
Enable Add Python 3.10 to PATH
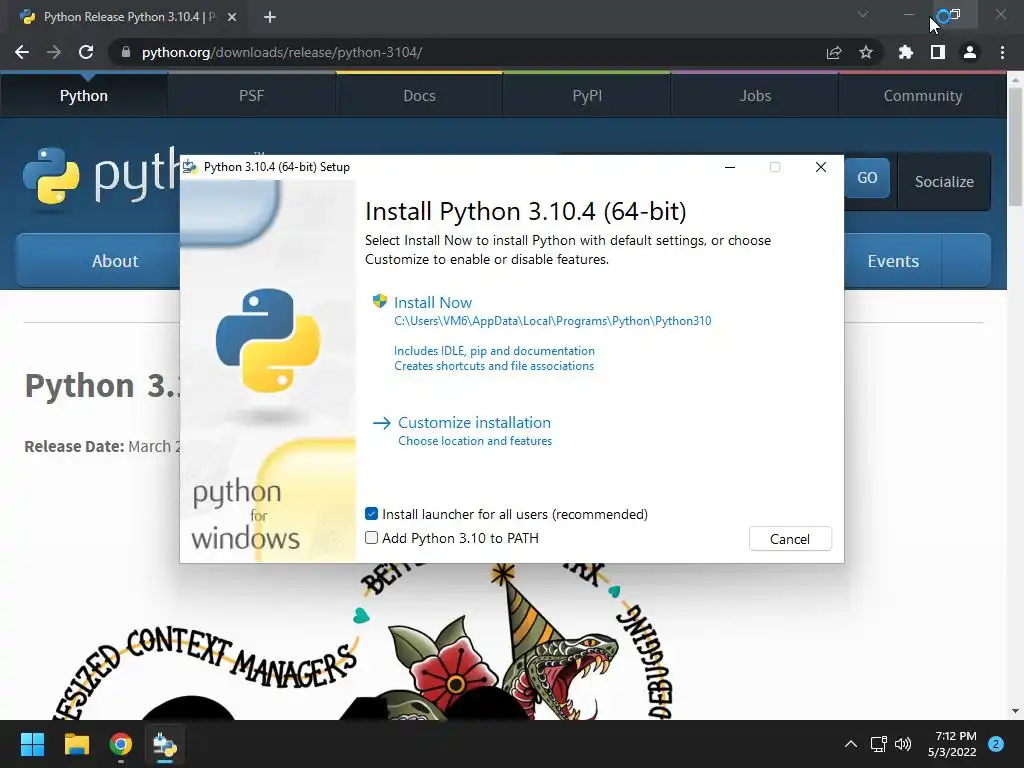(x=372, y=538)
